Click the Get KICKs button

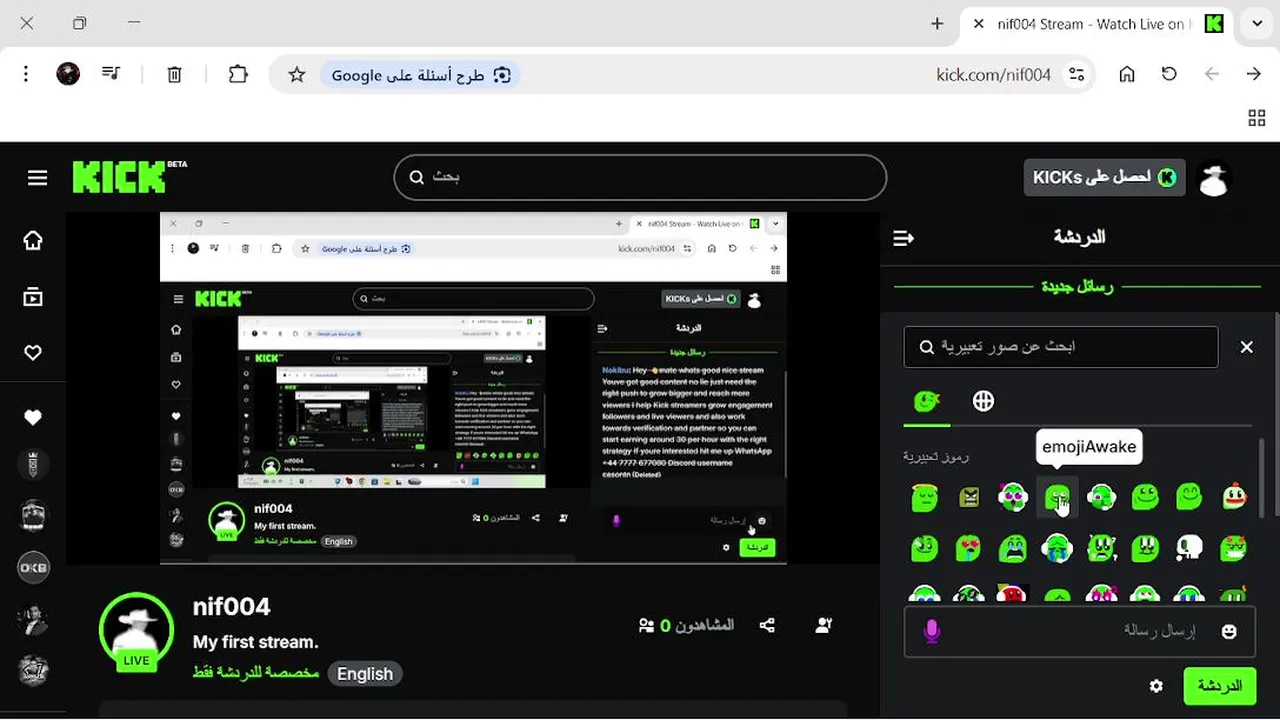[x=1104, y=177]
